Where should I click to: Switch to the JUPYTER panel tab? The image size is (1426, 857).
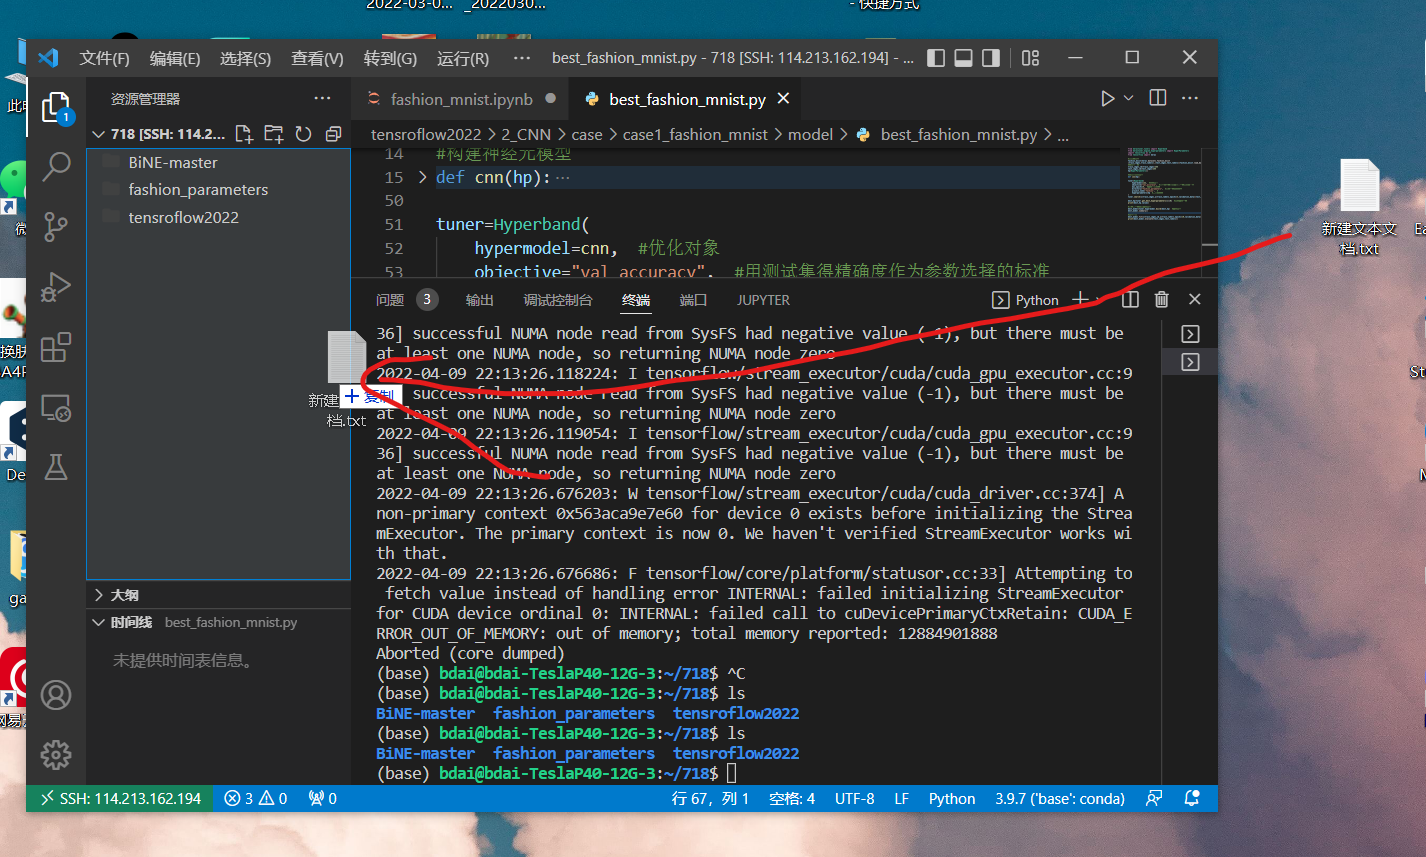tap(763, 300)
